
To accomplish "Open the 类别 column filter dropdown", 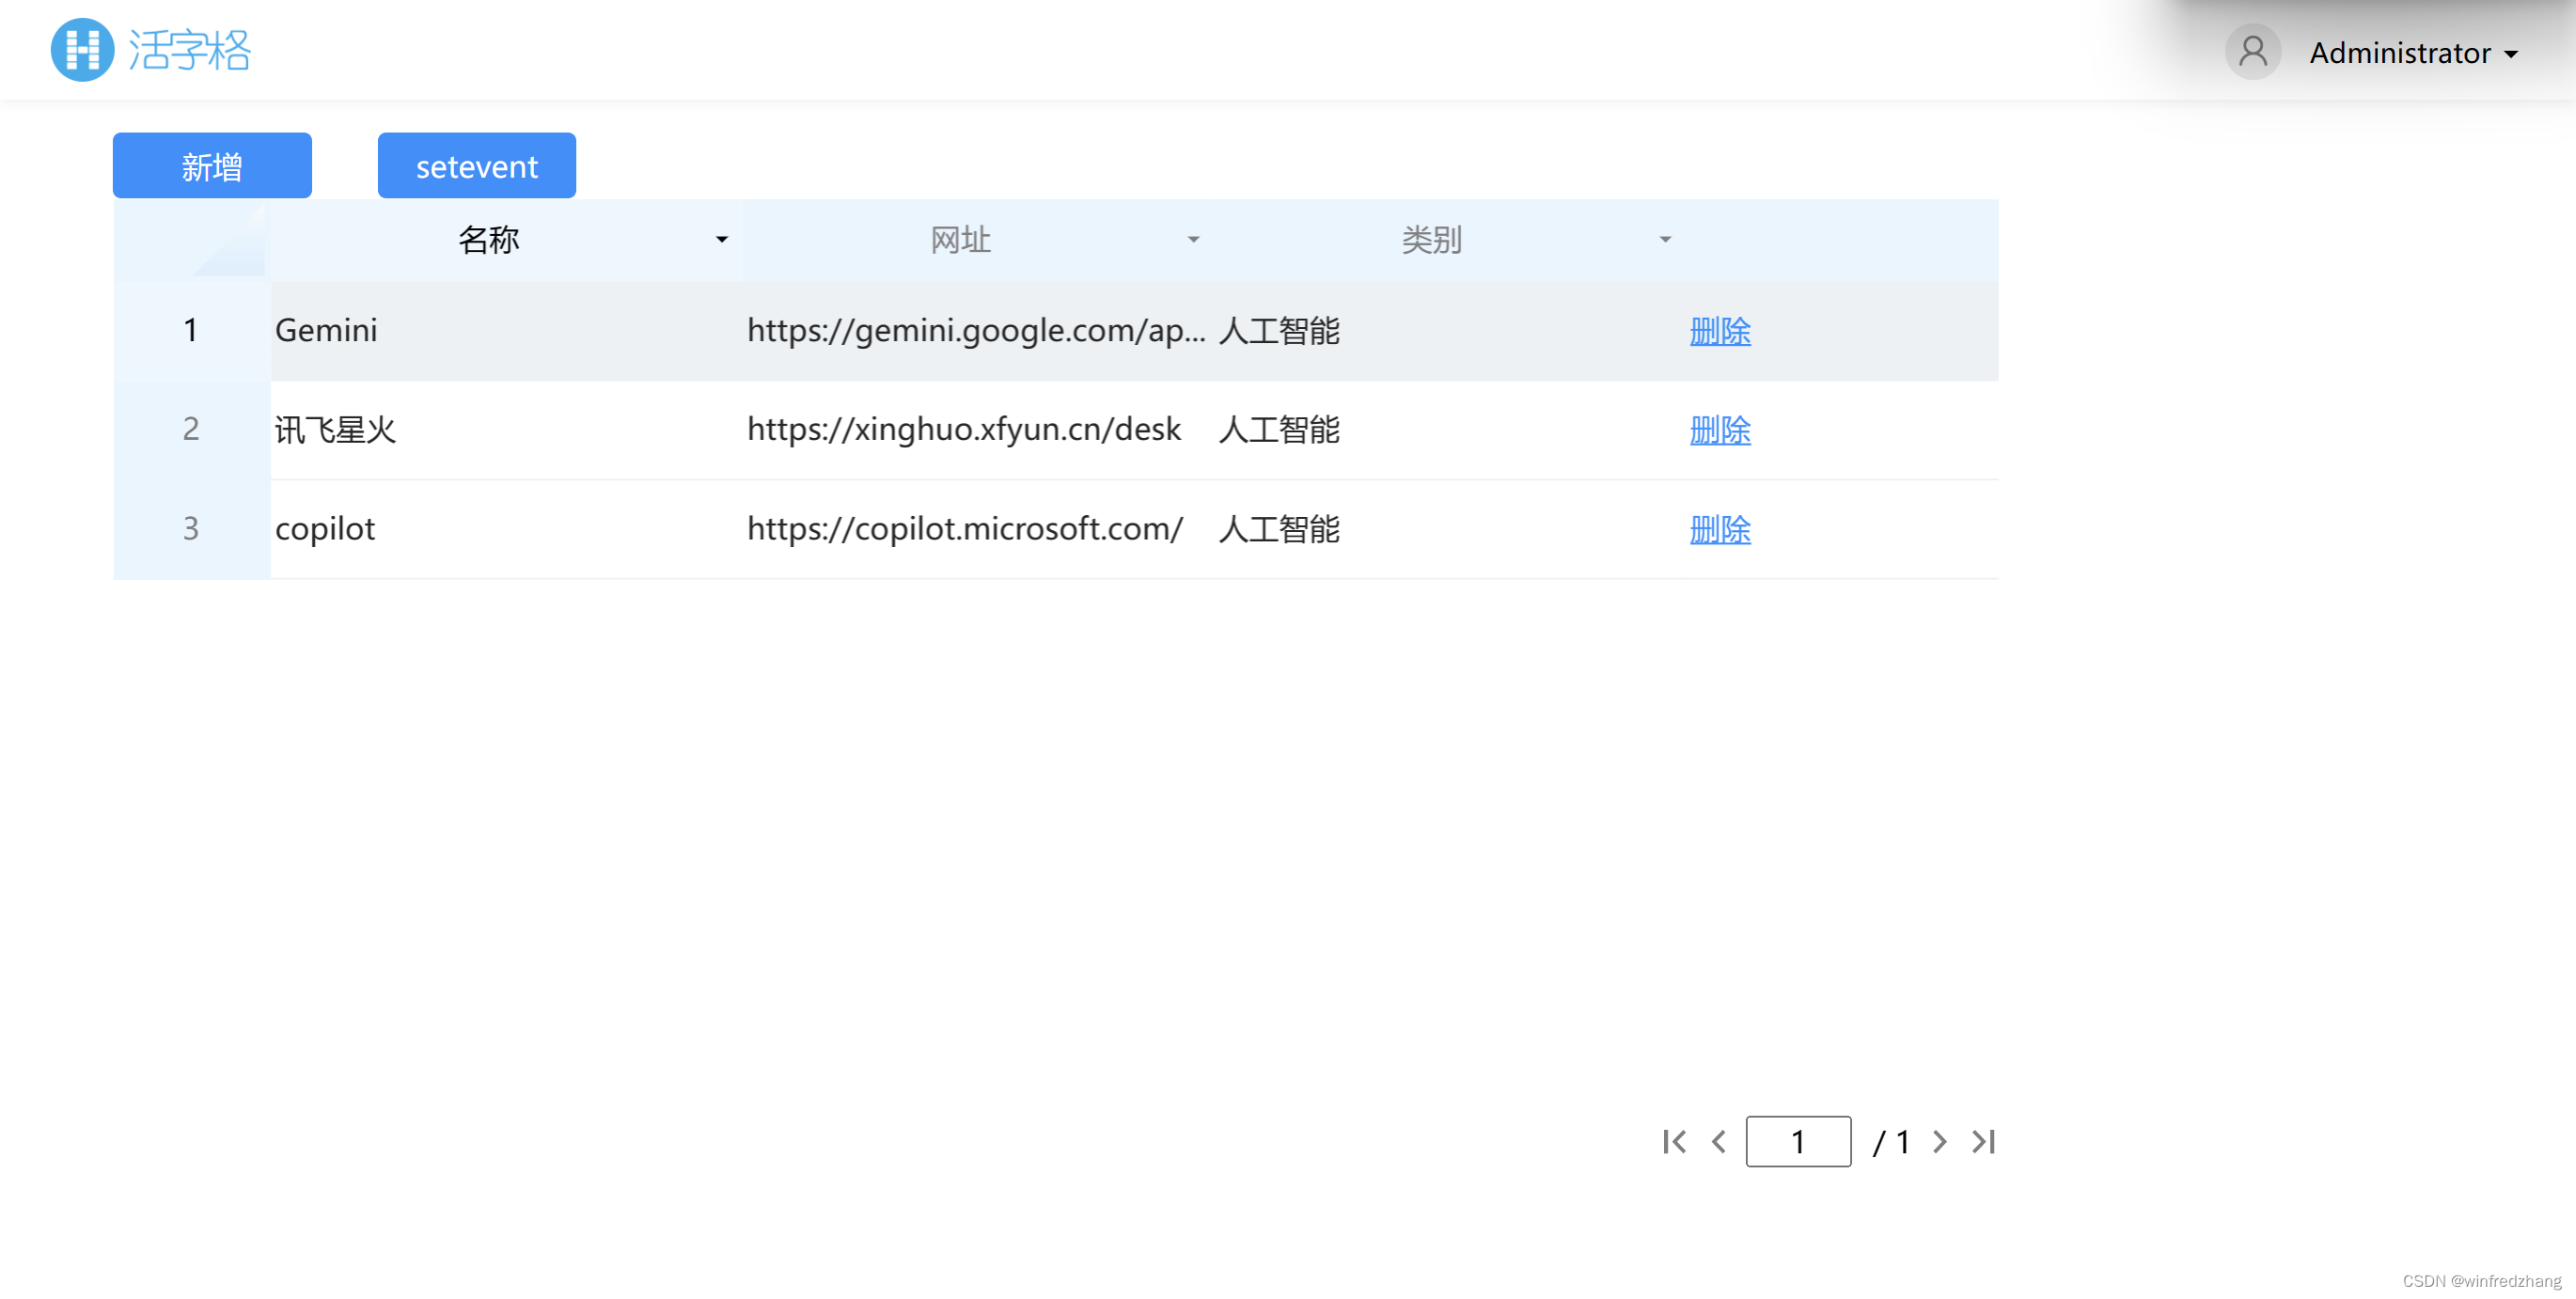I will click(x=1664, y=239).
